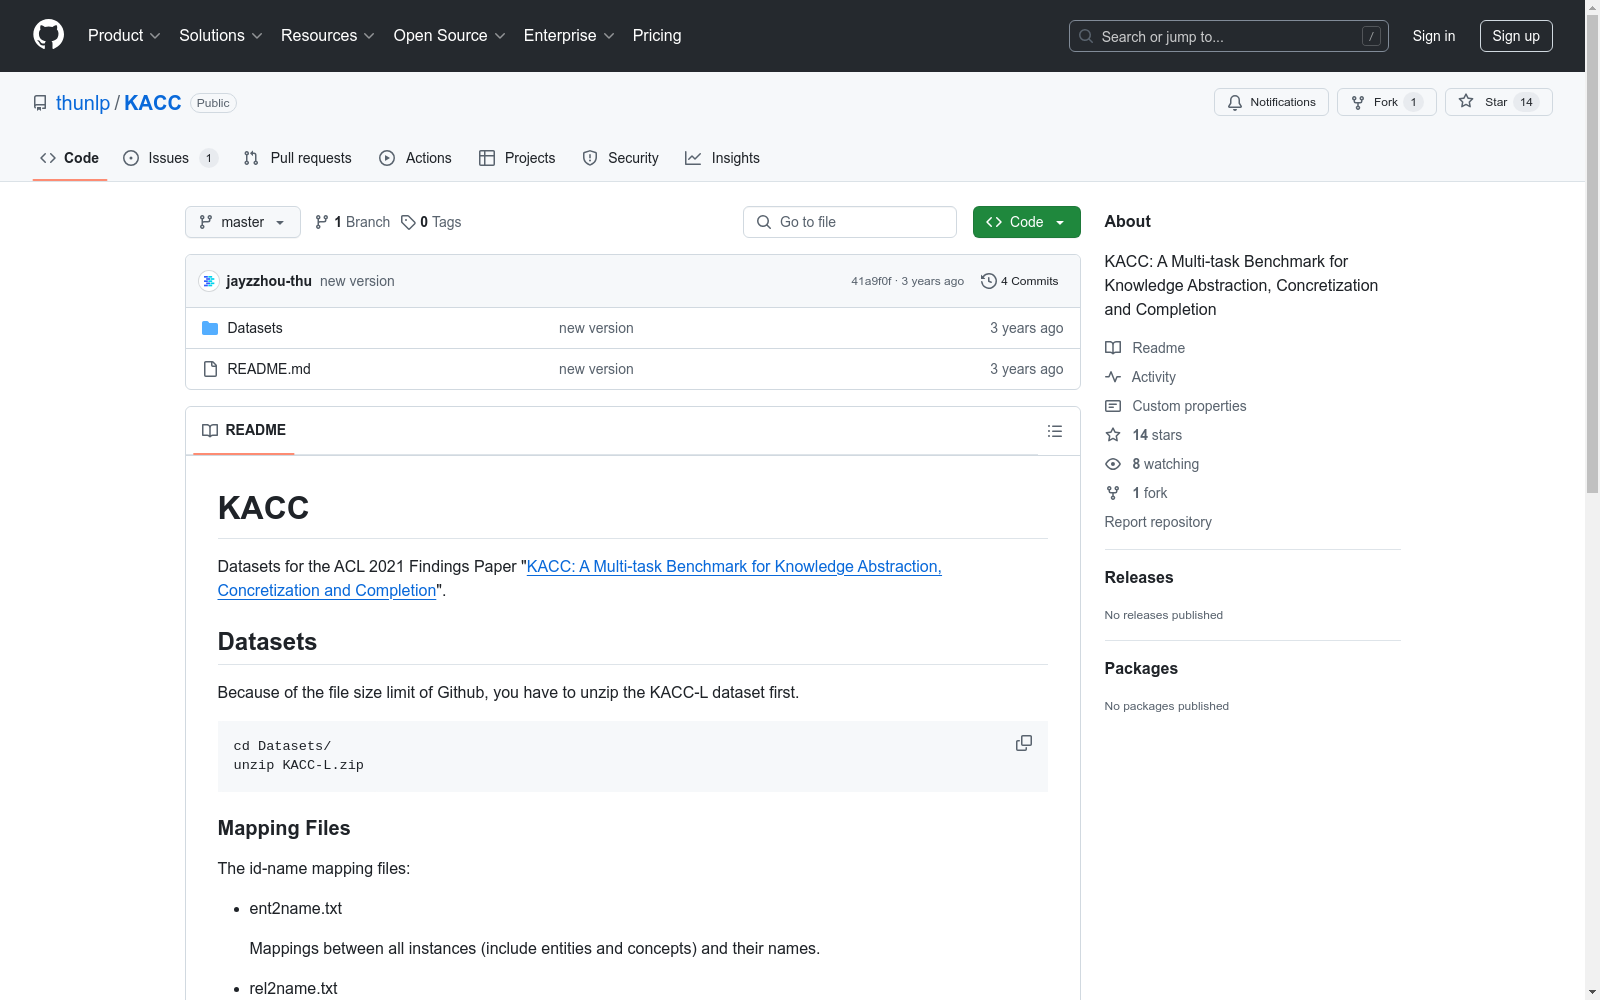
Task: Open the README outline icon
Action: pyautogui.click(x=1055, y=431)
